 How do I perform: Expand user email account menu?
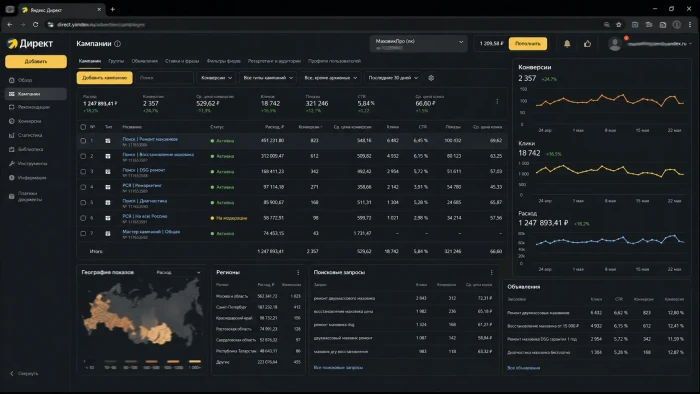[x=659, y=44]
